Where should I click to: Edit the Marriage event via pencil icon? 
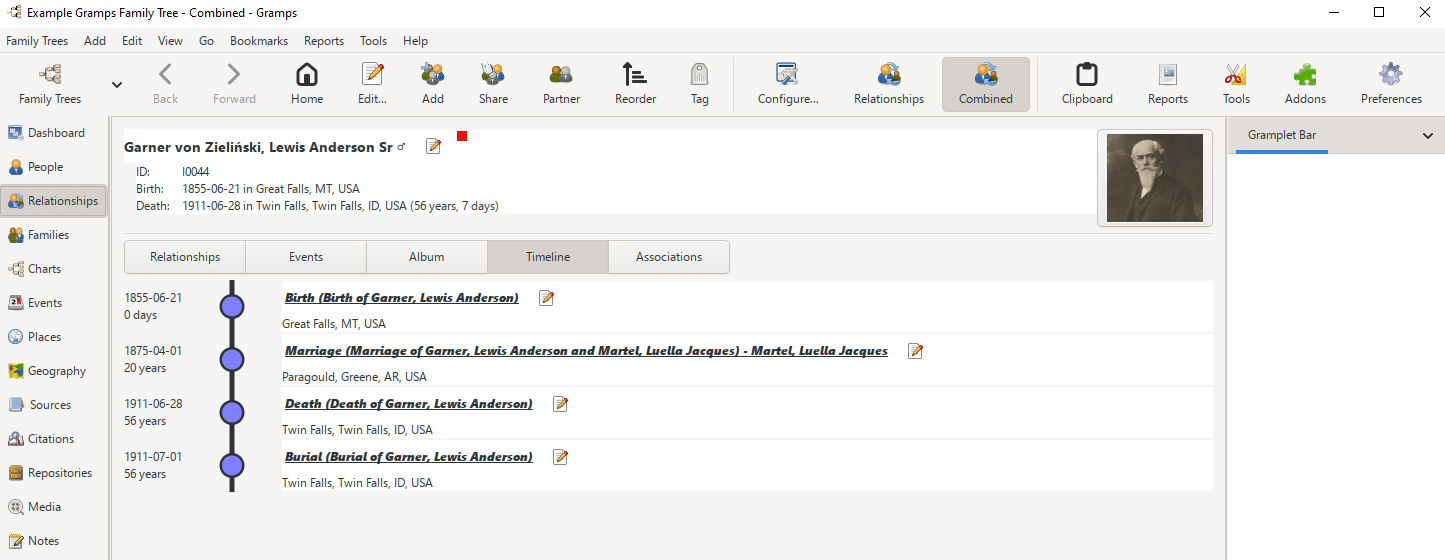pos(915,351)
